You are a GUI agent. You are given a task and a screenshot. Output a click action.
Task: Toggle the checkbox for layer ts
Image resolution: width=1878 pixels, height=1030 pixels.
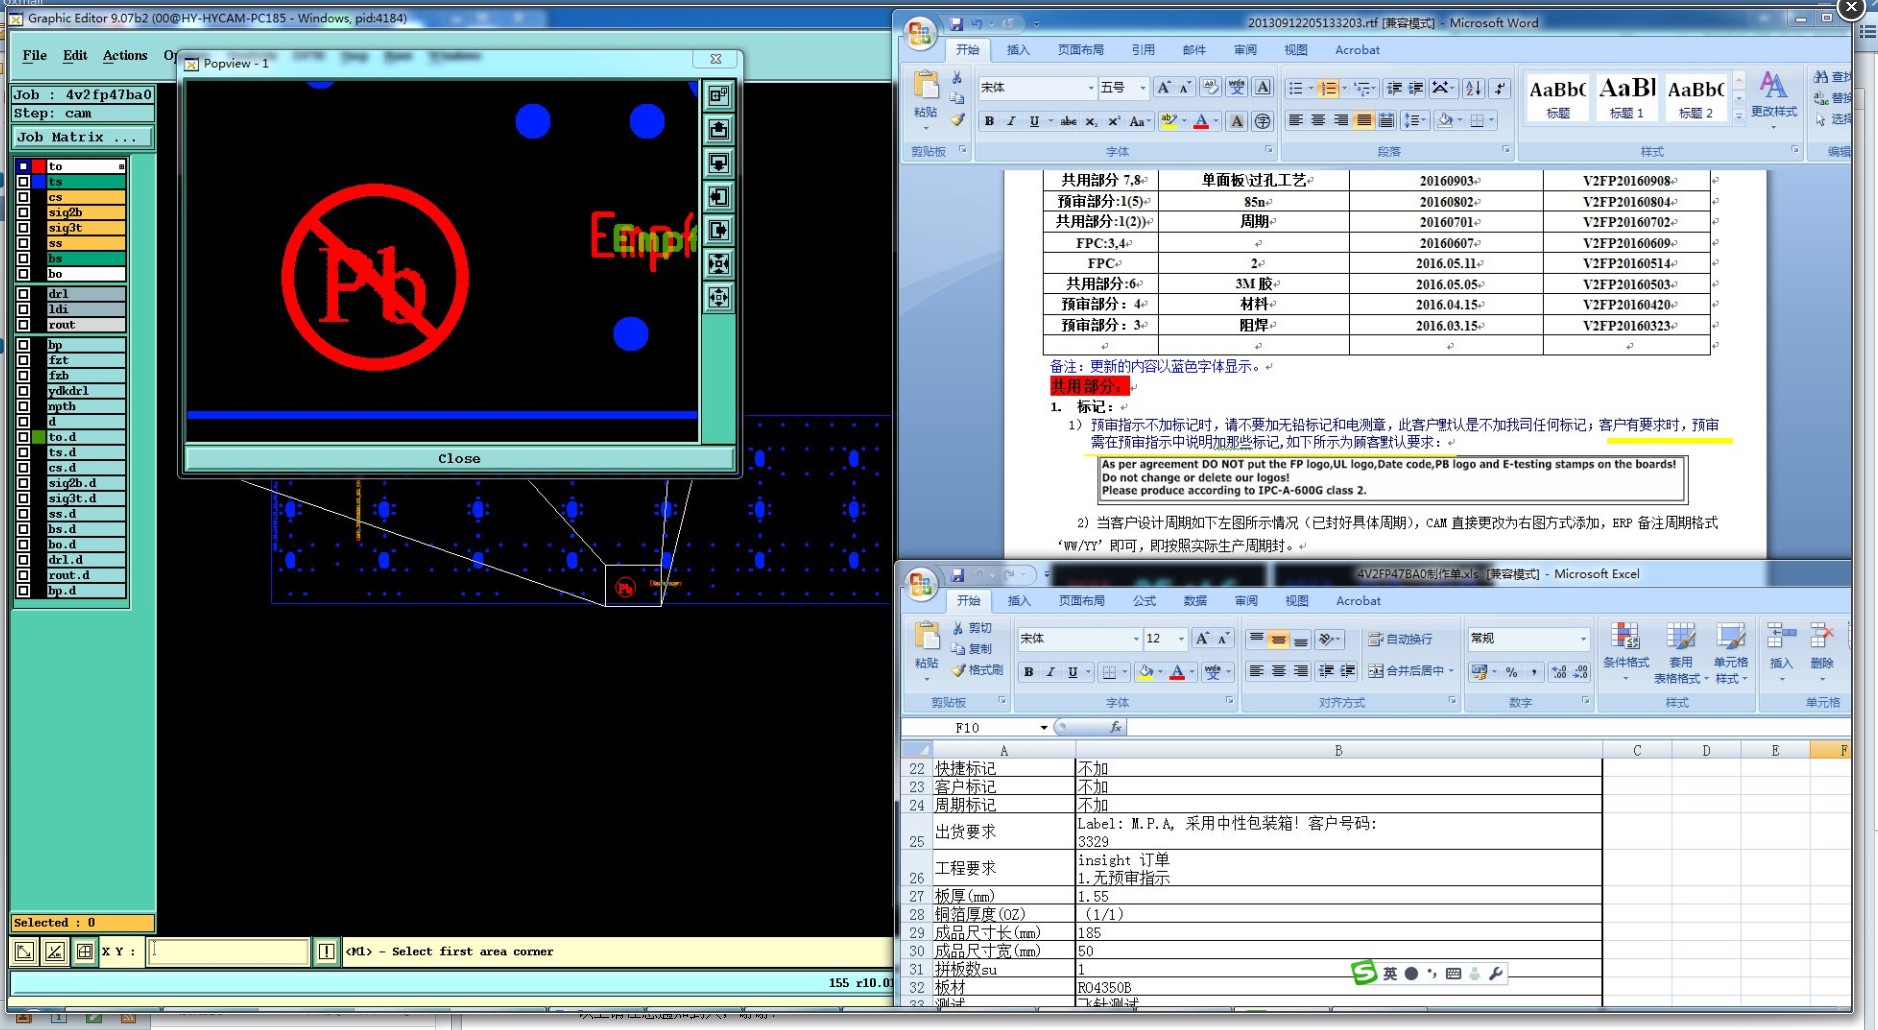pos(23,182)
